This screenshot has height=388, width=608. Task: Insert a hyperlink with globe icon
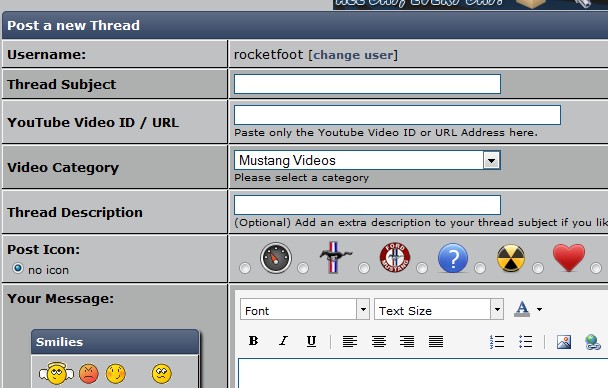point(592,342)
